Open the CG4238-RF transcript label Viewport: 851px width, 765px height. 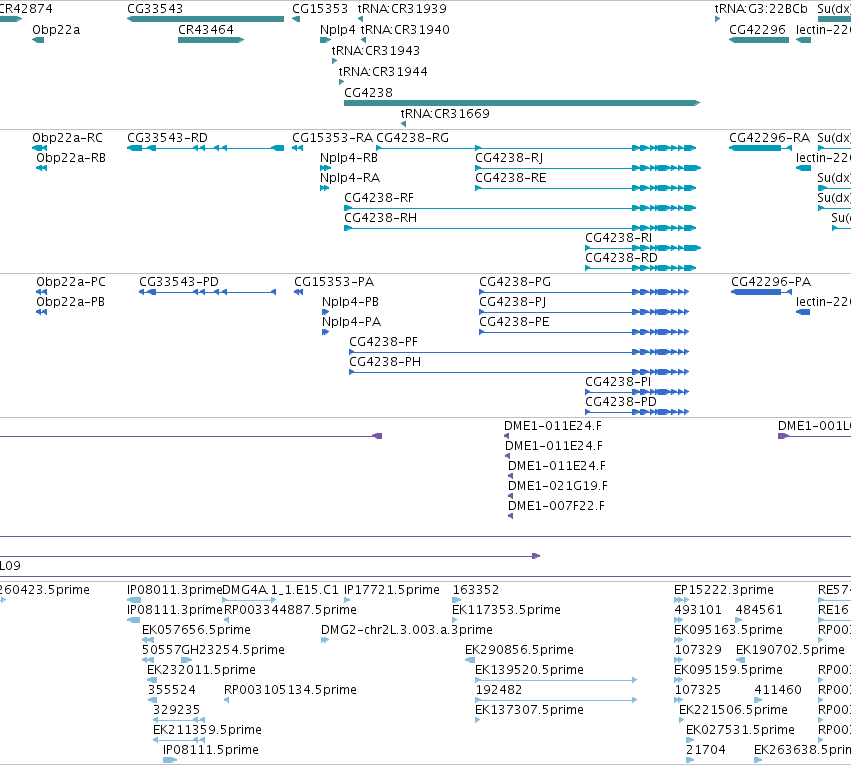pos(379,198)
